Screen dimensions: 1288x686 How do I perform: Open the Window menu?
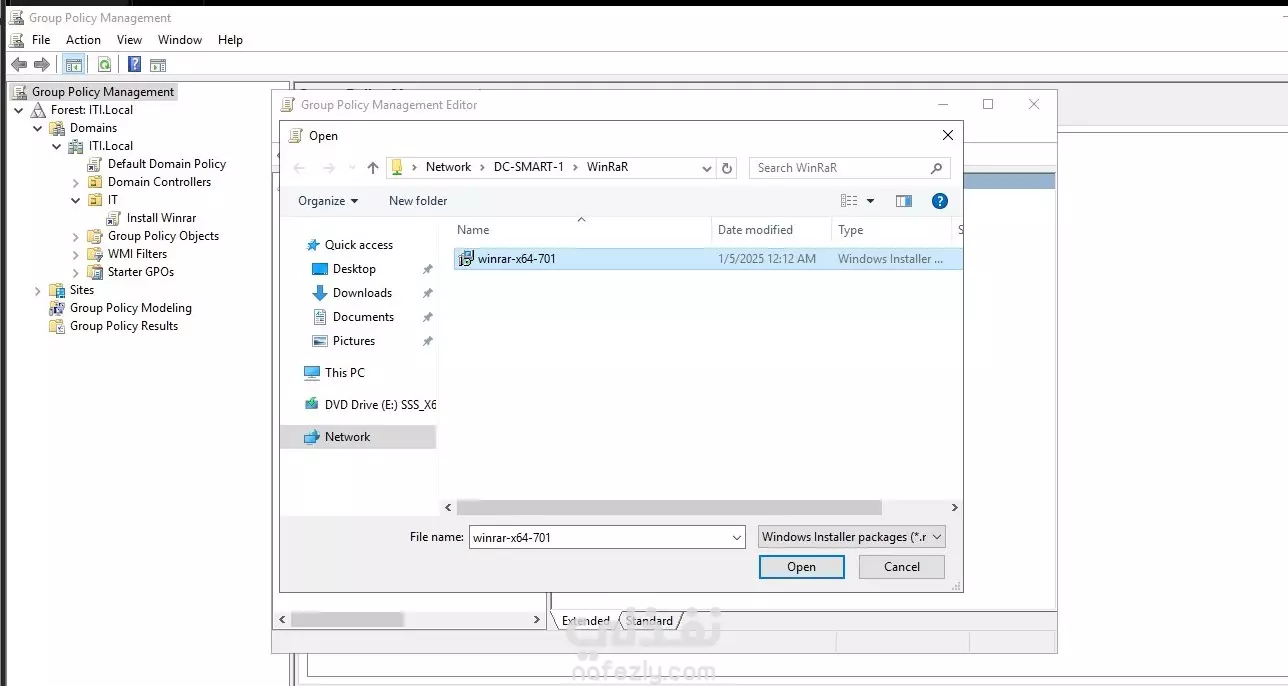pos(180,40)
